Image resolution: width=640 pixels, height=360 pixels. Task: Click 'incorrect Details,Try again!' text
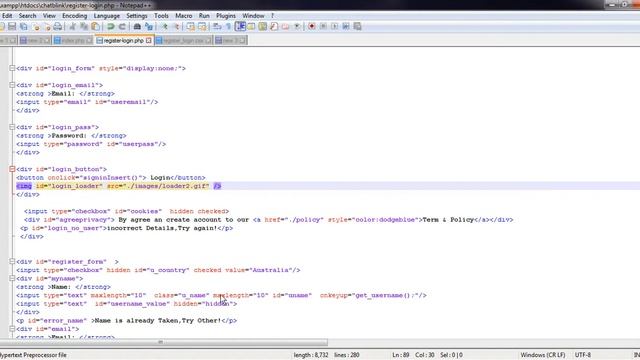[x=162, y=228]
